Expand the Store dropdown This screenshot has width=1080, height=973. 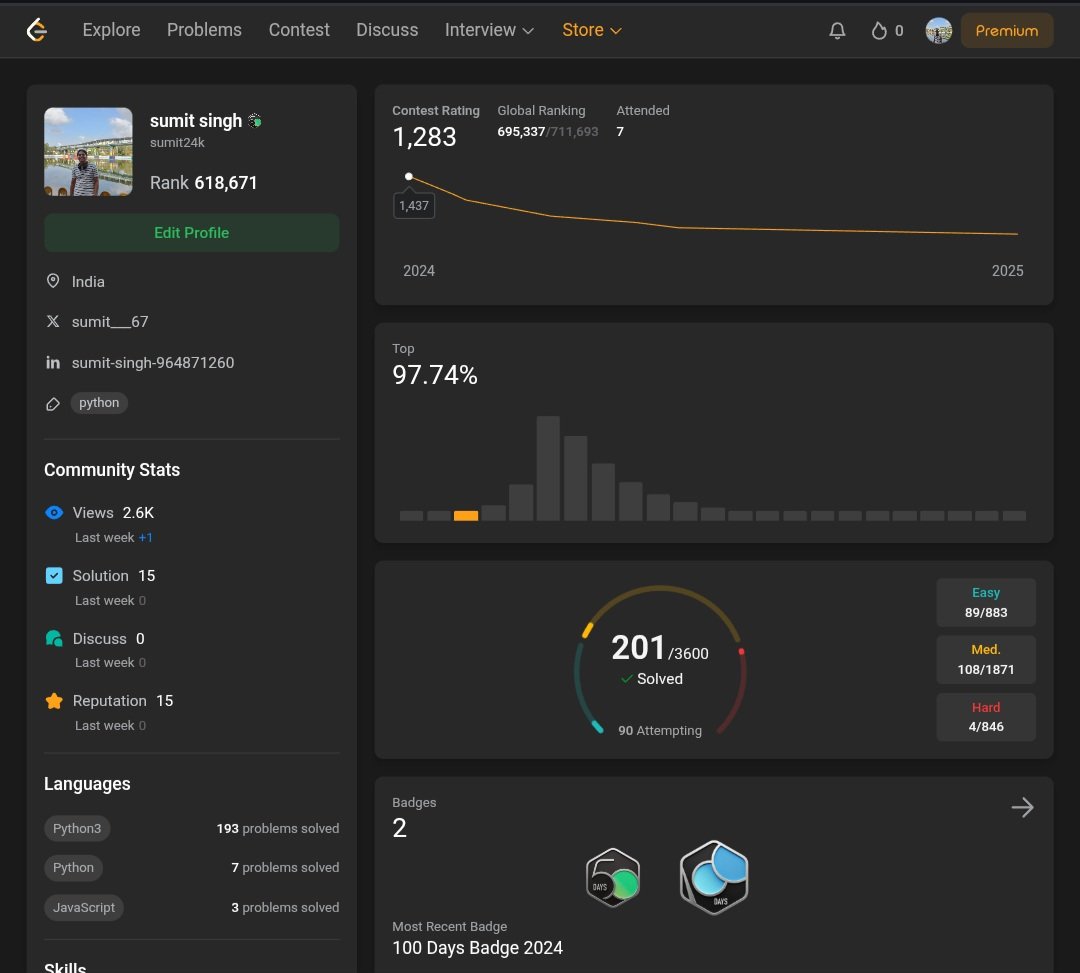[592, 30]
